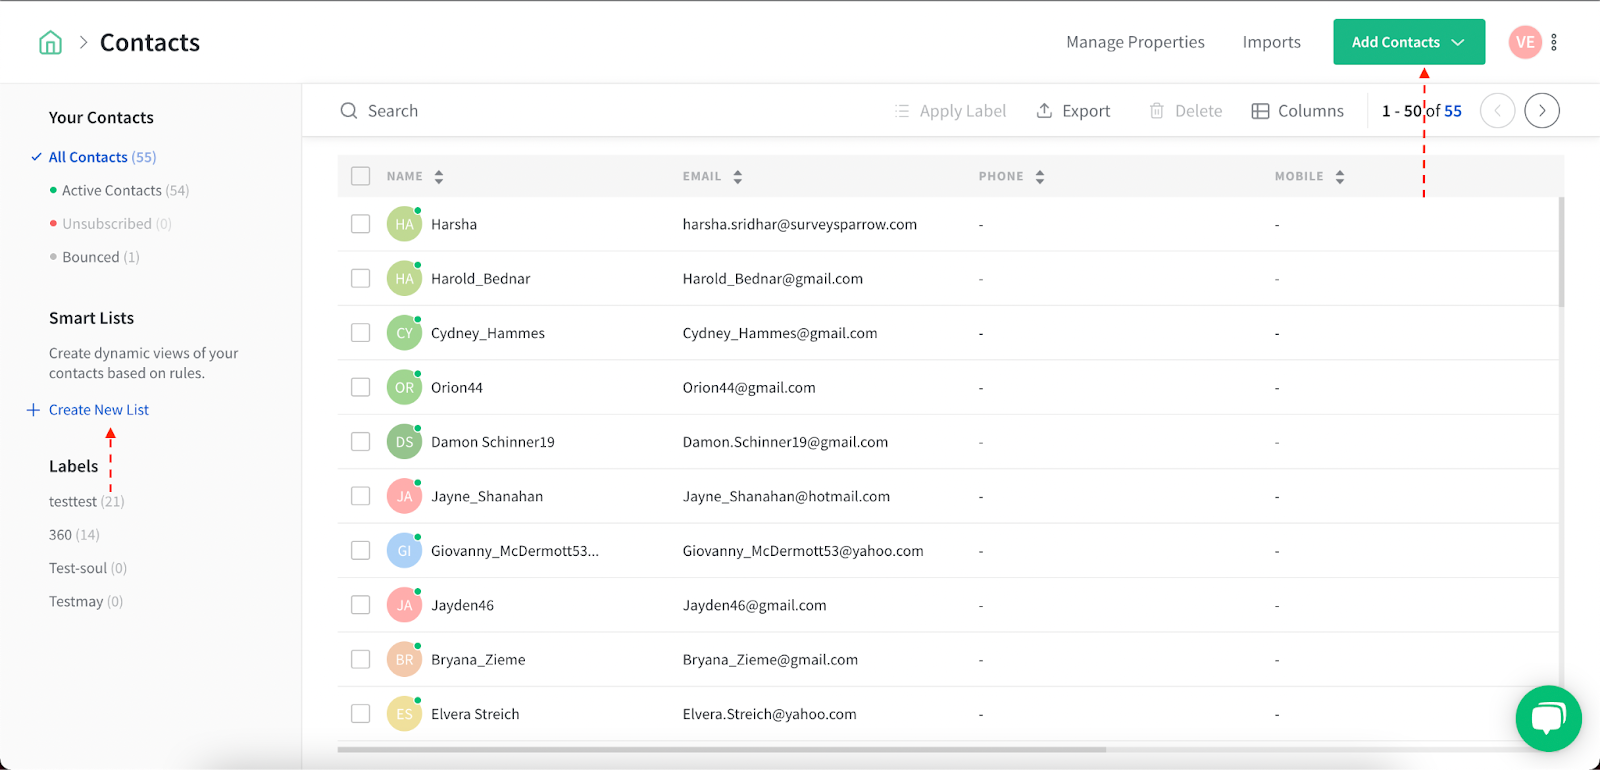Screen dimensions: 1600x770
Task: Go to next page of contacts
Action: tap(1542, 111)
